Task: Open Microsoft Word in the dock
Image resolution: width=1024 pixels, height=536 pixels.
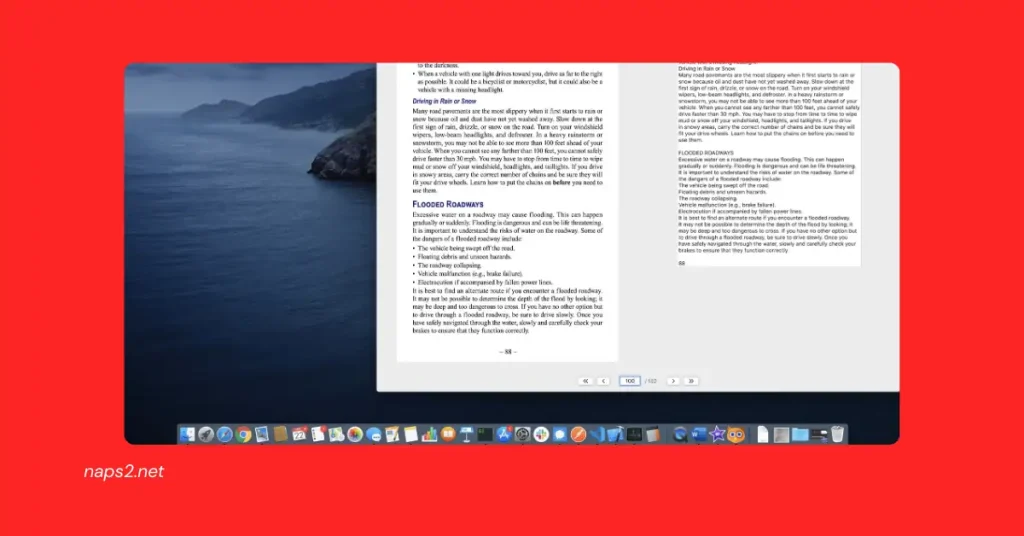Action: [x=698, y=434]
